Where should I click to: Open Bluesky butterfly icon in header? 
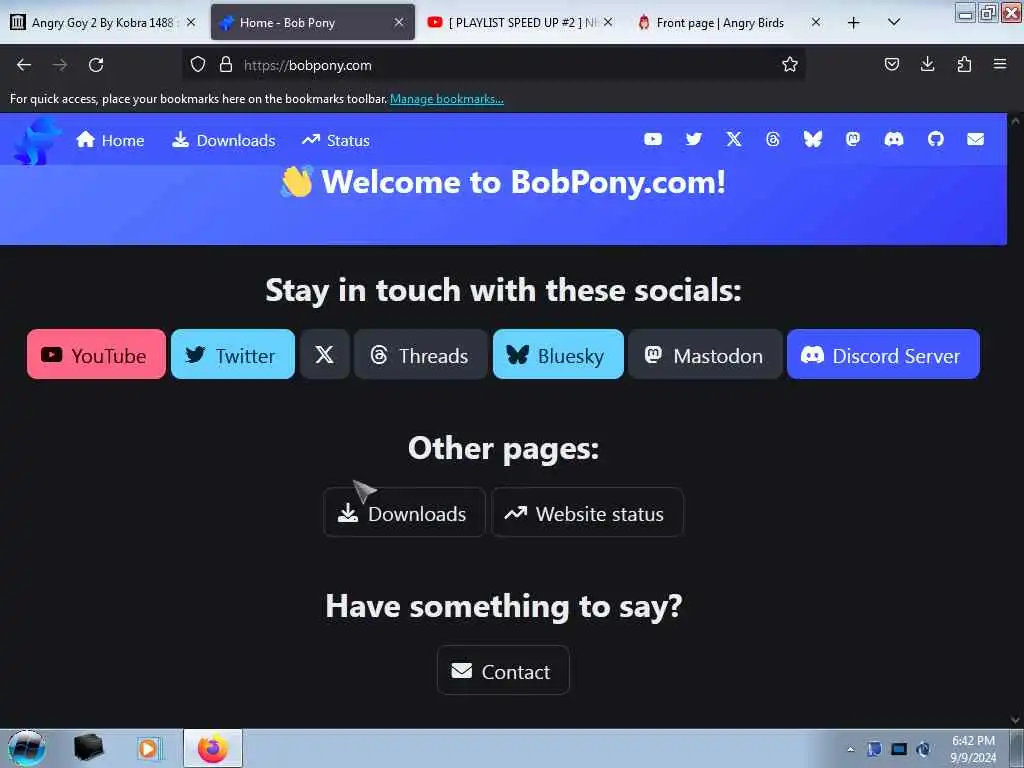point(812,139)
